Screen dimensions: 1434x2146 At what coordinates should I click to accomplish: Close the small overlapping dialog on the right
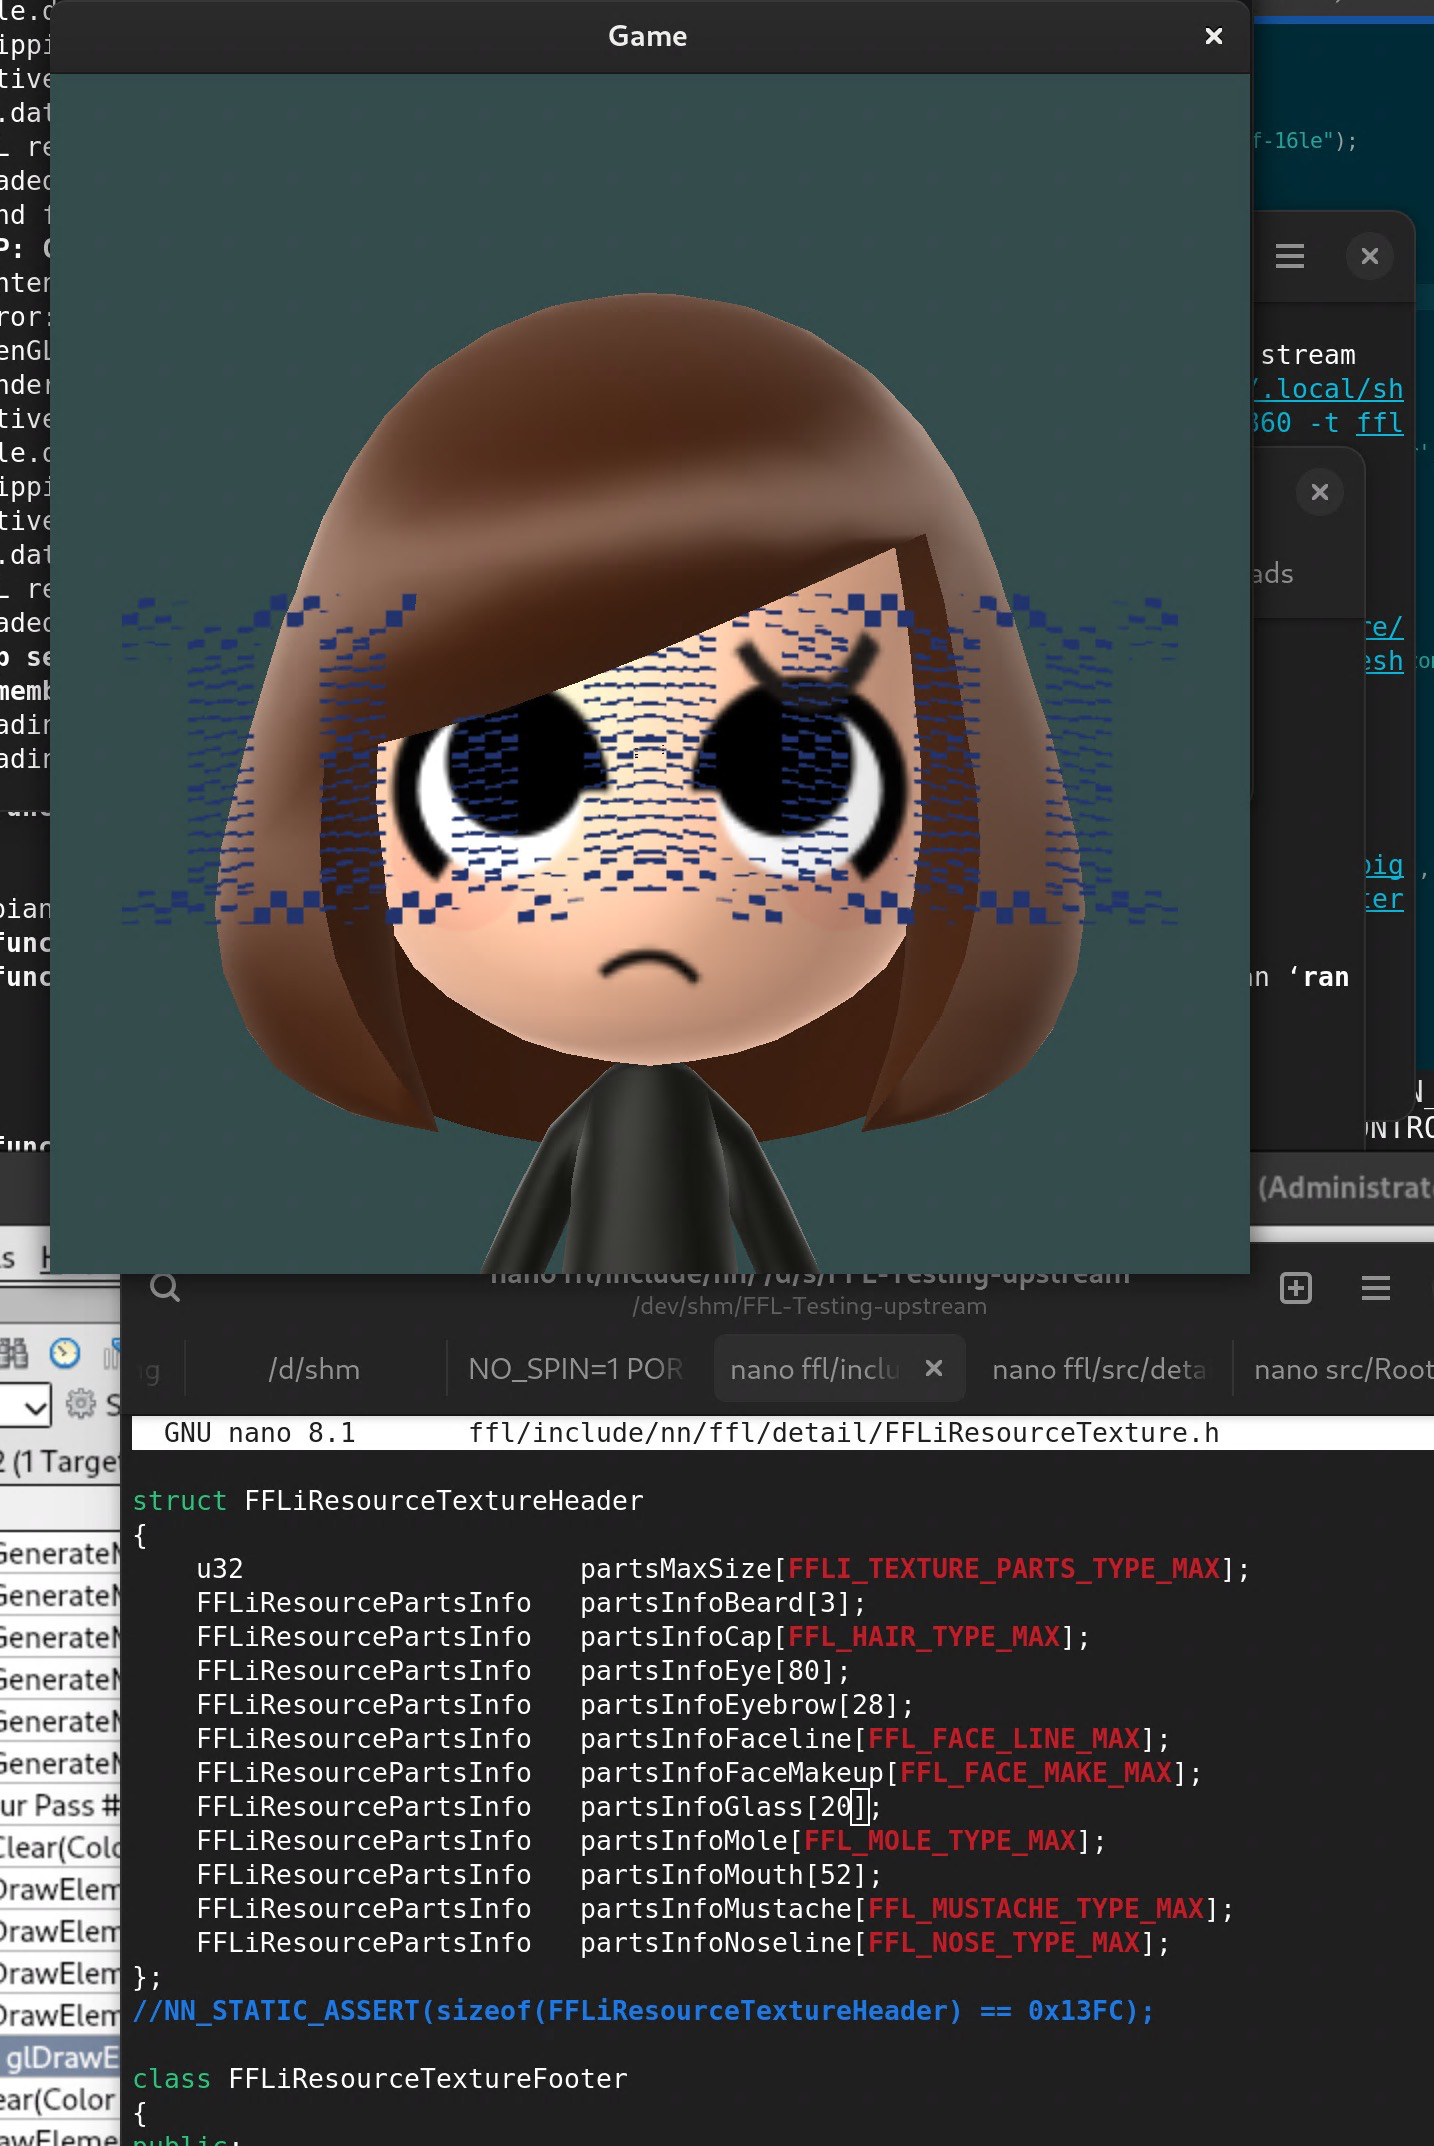tap(1319, 492)
